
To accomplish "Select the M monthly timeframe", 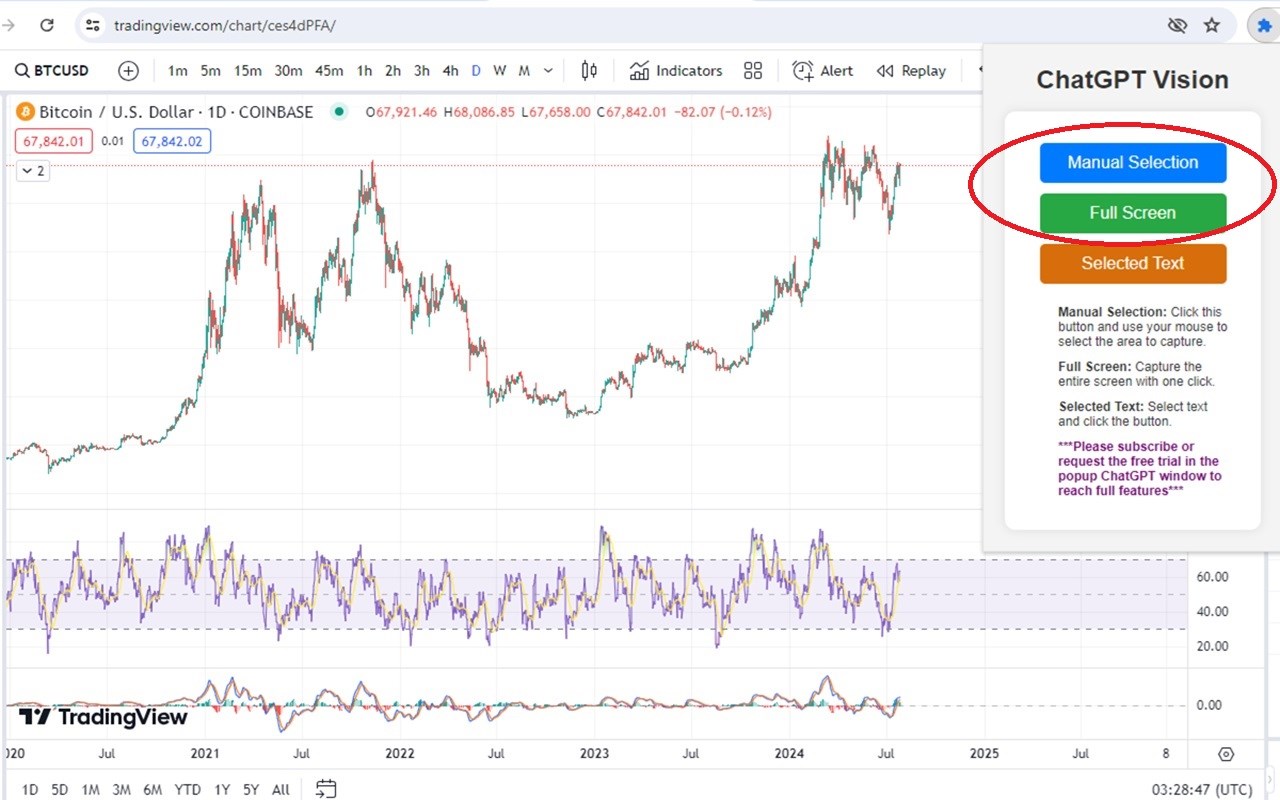I will [x=524, y=71].
